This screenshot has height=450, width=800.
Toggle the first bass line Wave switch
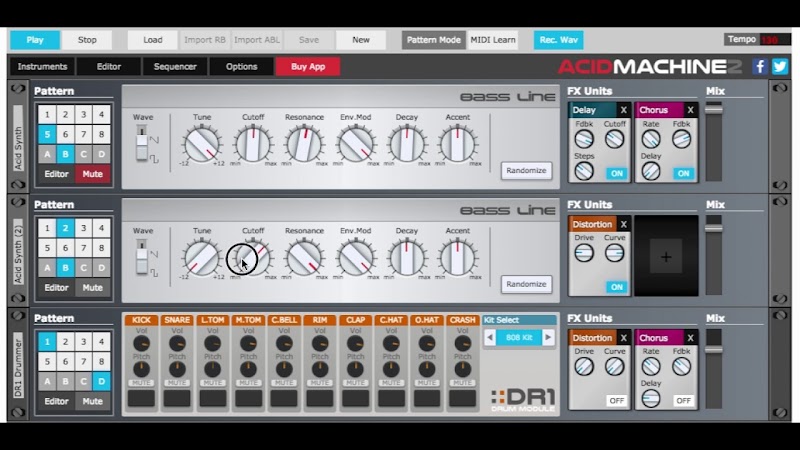pos(142,143)
